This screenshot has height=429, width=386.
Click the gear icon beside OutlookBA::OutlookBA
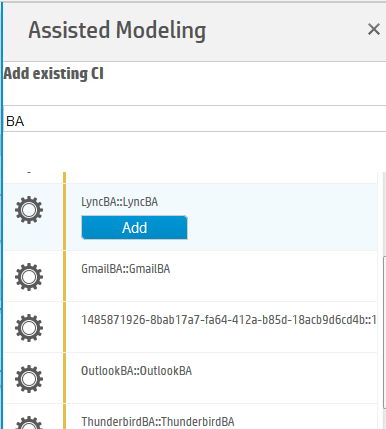(29, 379)
